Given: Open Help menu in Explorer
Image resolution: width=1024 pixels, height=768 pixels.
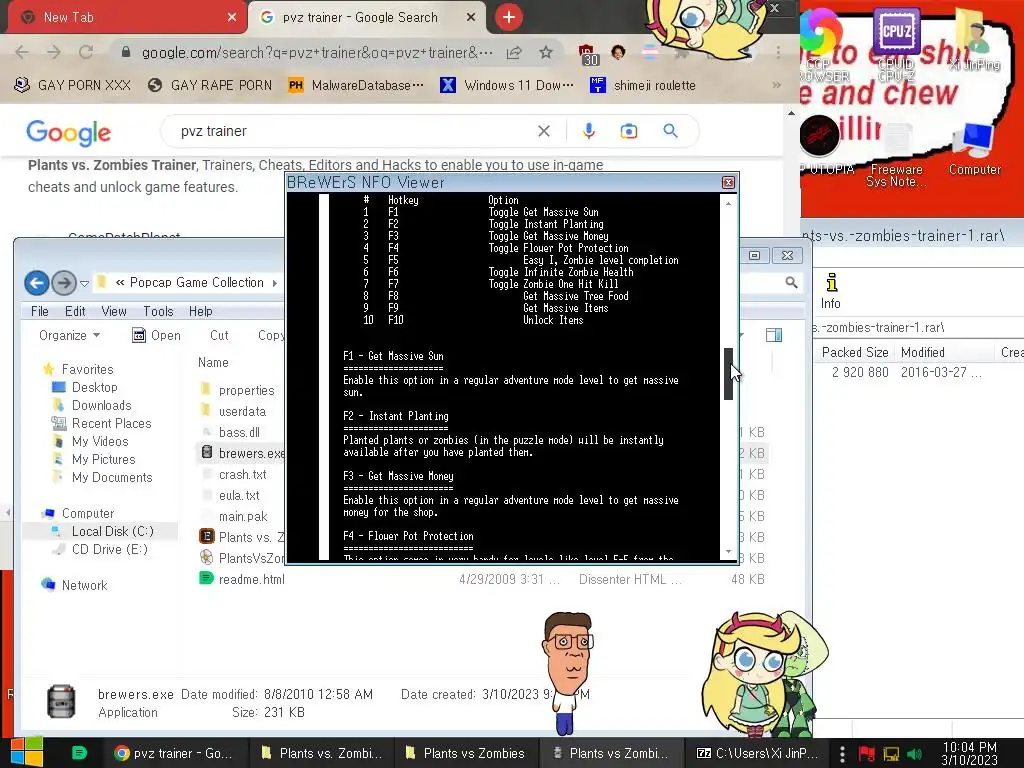Looking at the screenshot, I should (200, 312).
